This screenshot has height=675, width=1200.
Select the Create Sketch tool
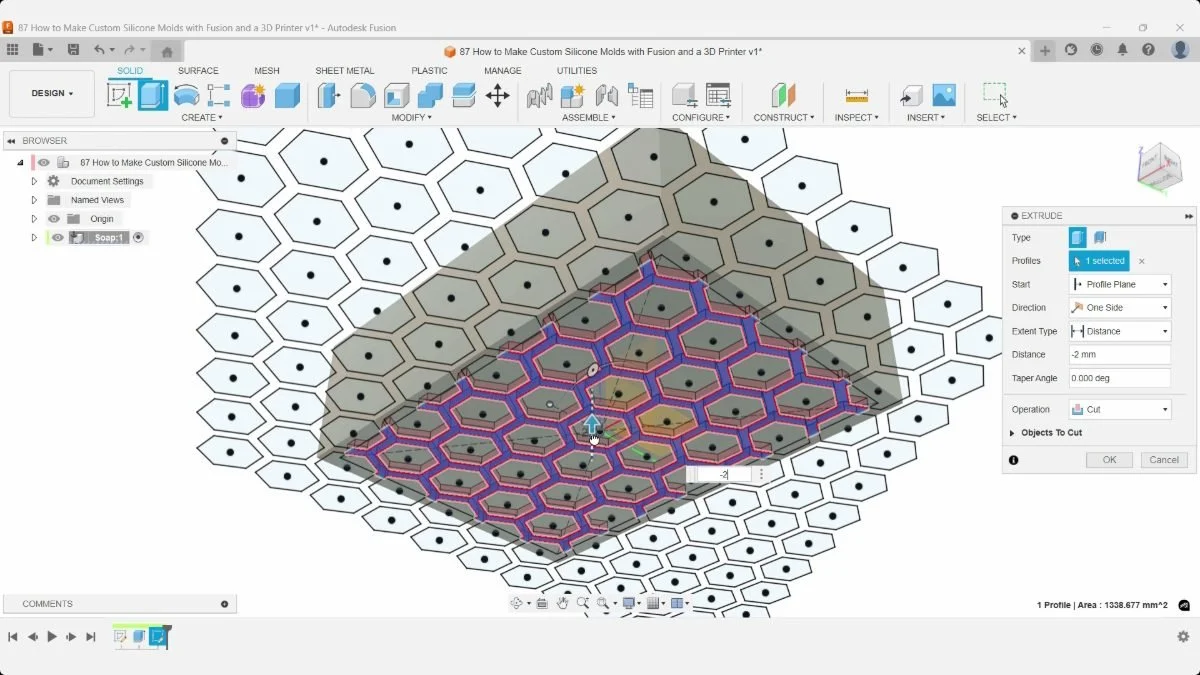coord(119,95)
